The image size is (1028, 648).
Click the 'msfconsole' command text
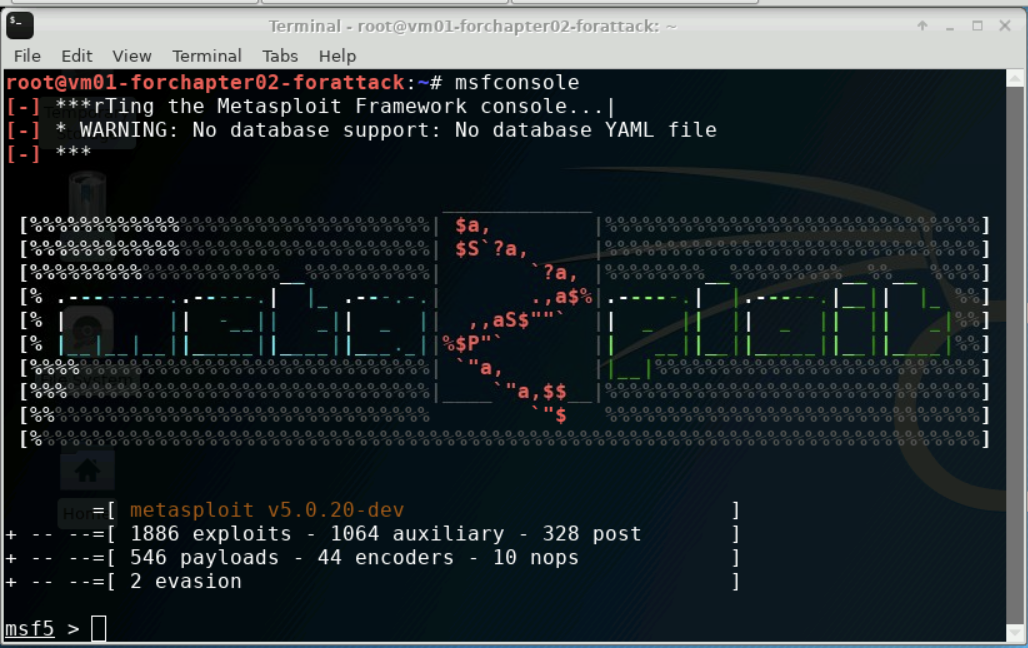pyautogui.click(x=517, y=83)
